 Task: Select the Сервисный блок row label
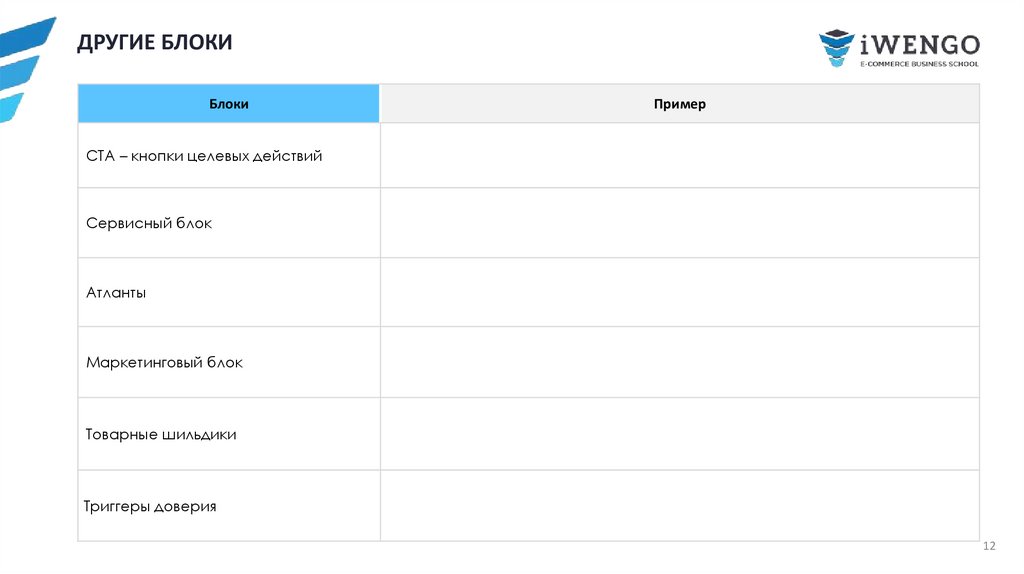point(149,223)
